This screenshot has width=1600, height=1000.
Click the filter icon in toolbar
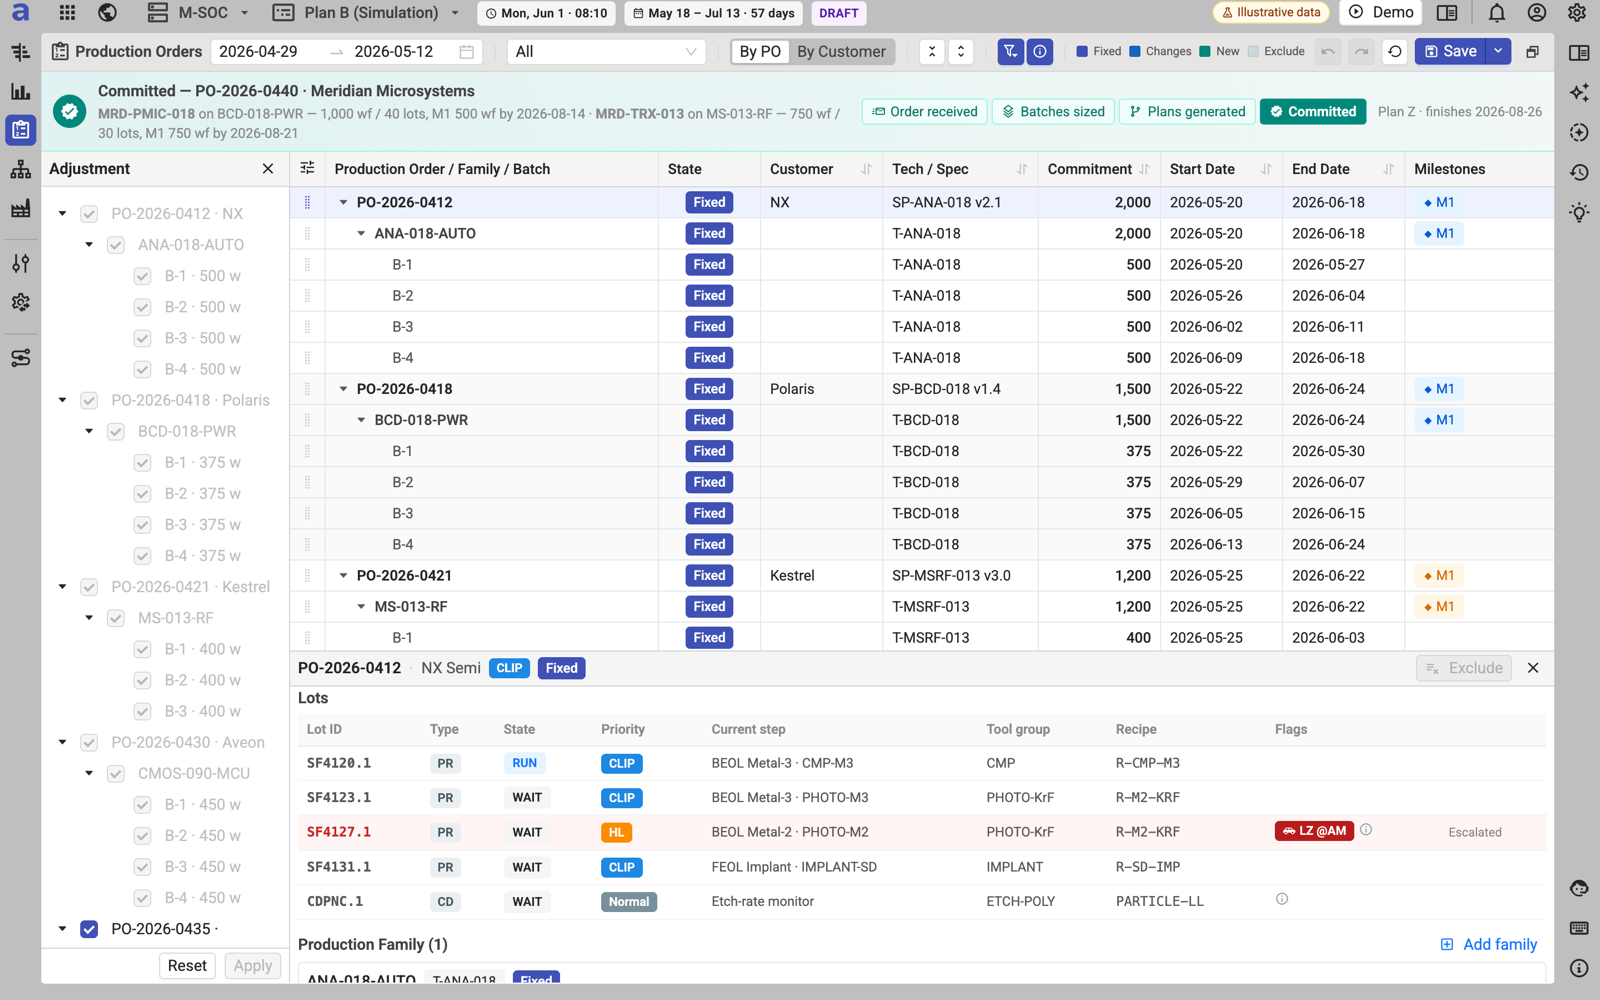tap(1011, 51)
